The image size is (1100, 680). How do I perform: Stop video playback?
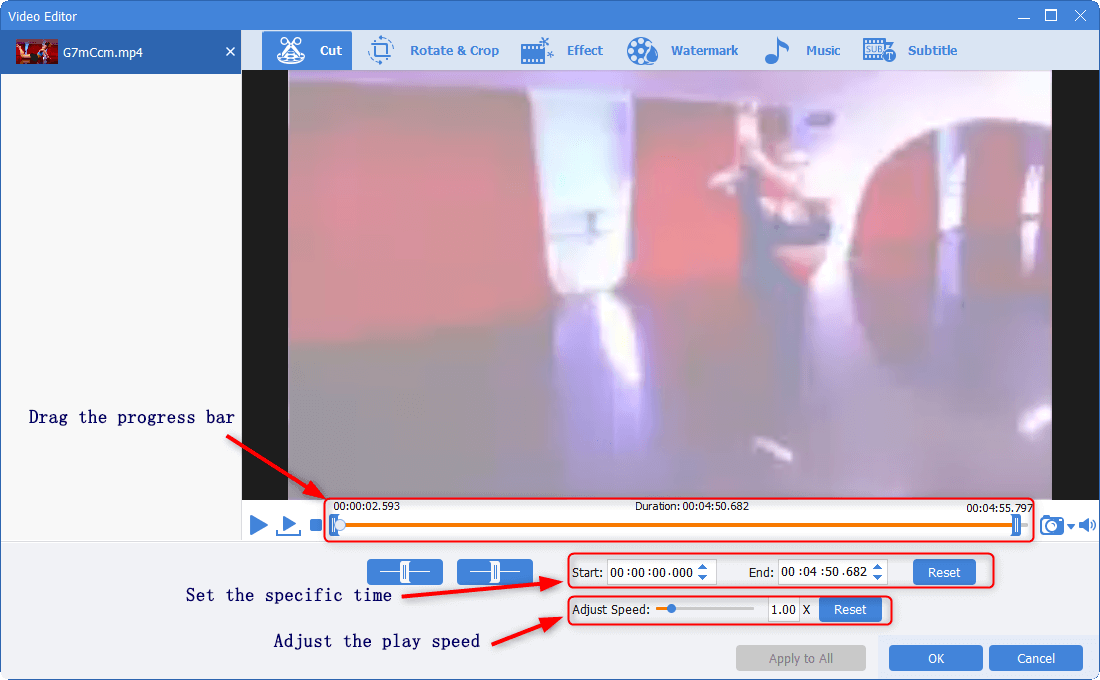[x=316, y=525]
